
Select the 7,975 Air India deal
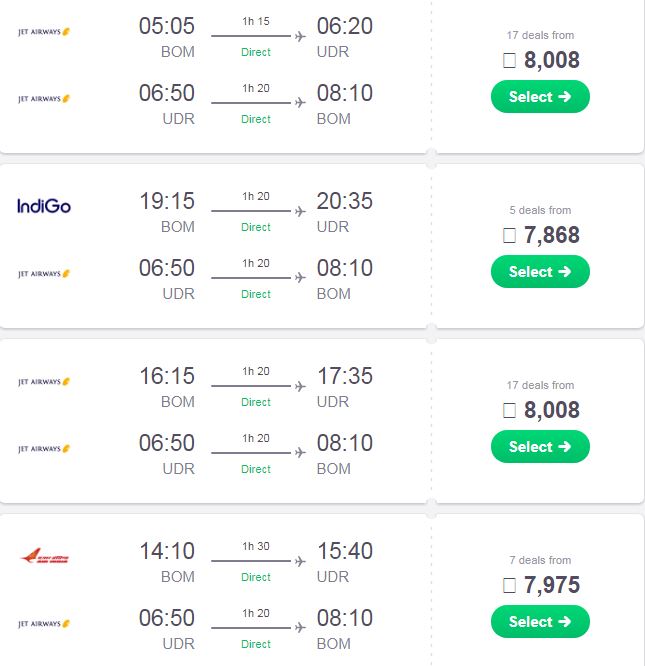[540, 621]
